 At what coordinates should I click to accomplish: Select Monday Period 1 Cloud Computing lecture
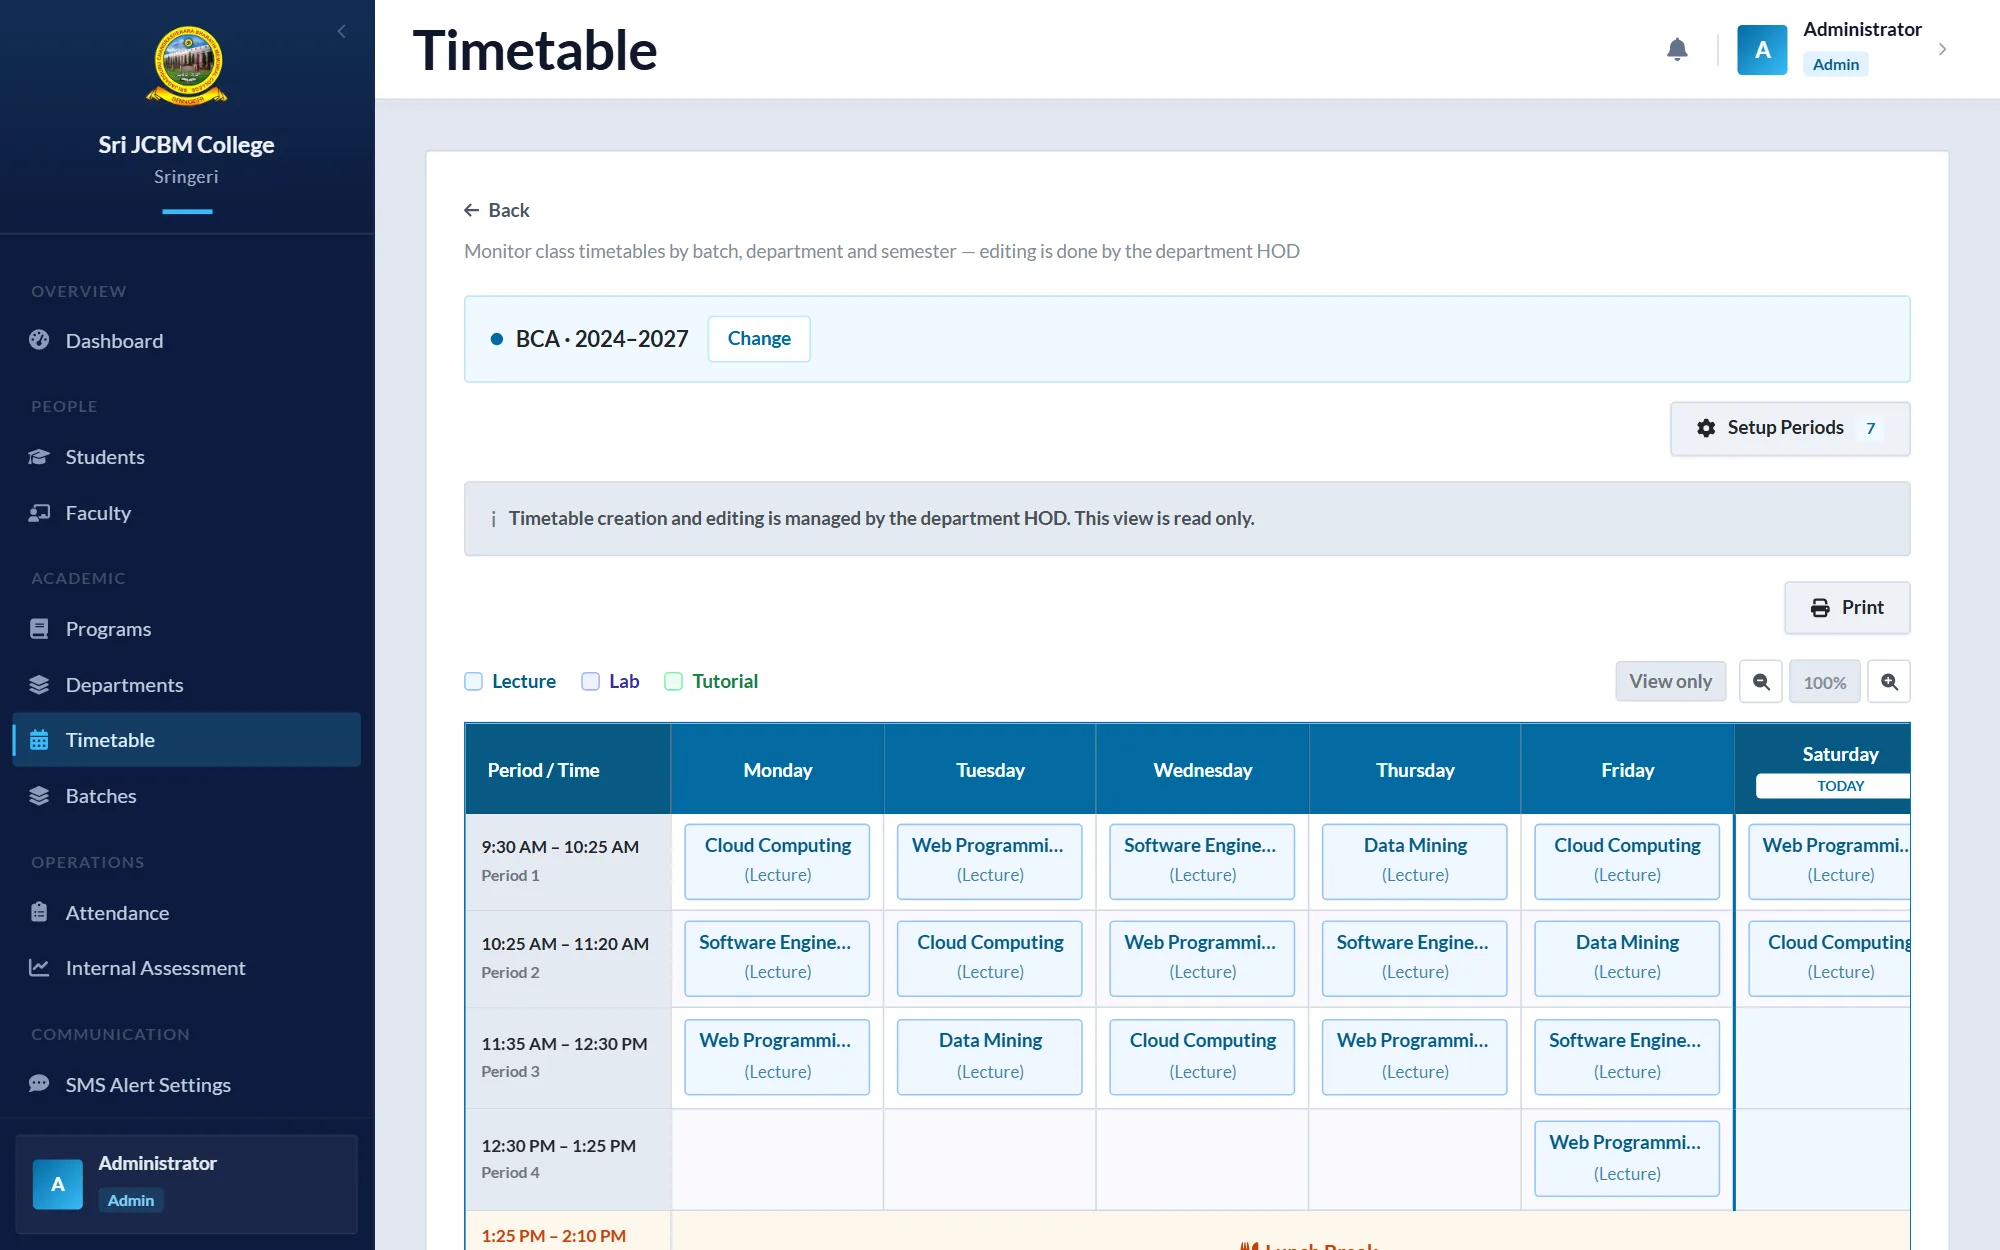pos(777,861)
